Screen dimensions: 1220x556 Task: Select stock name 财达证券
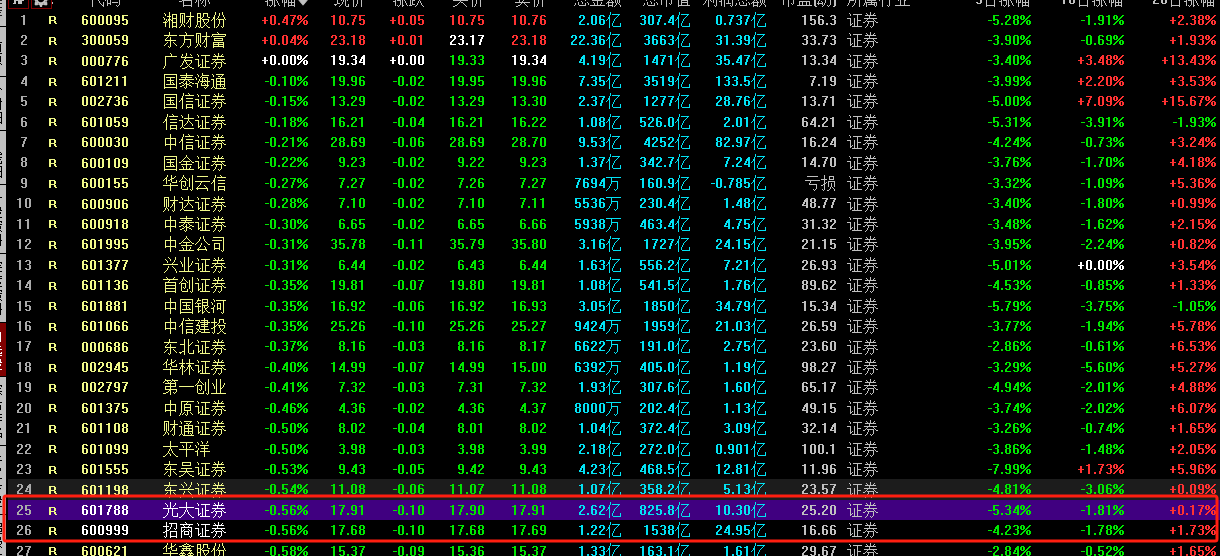[195, 204]
